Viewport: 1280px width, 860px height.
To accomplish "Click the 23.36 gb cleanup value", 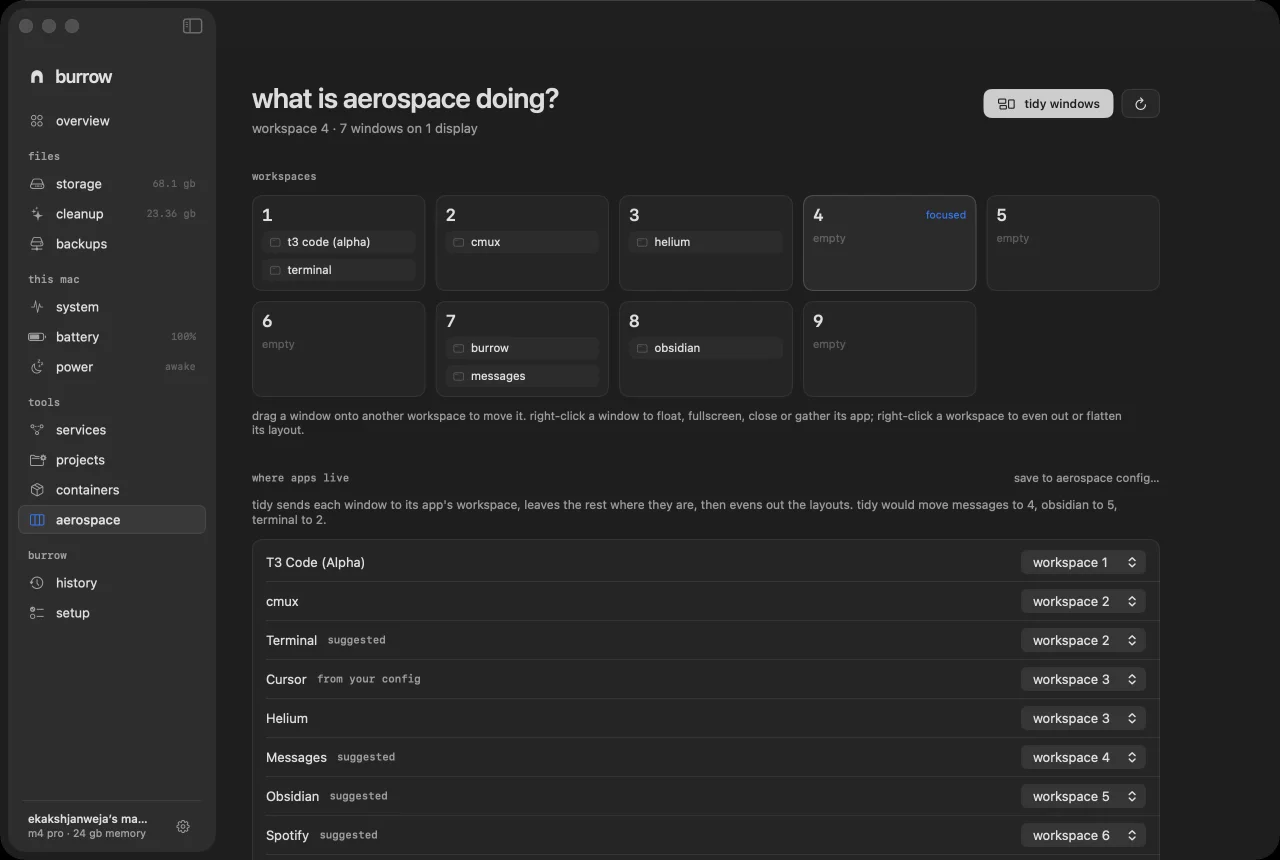I will coord(171,214).
